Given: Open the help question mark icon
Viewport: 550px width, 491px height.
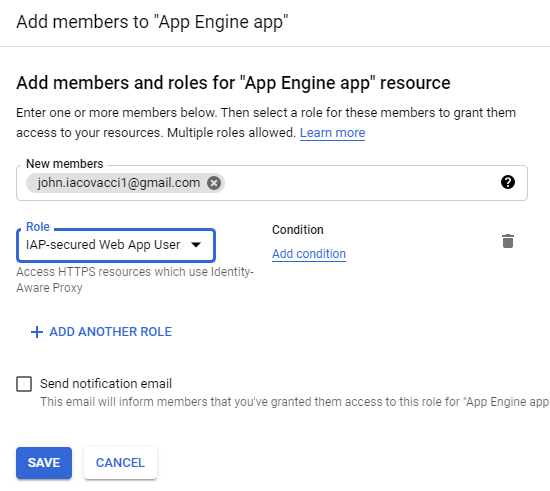Looking at the screenshot, I should 508,182.
